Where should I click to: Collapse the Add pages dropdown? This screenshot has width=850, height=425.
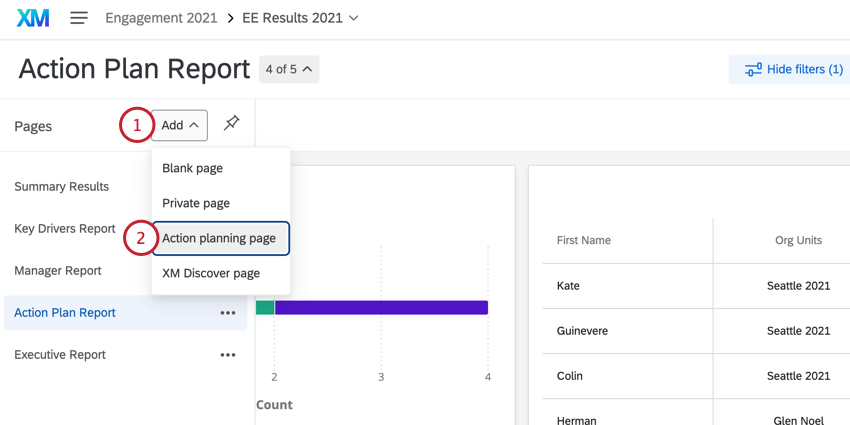[x=180, y=125]
